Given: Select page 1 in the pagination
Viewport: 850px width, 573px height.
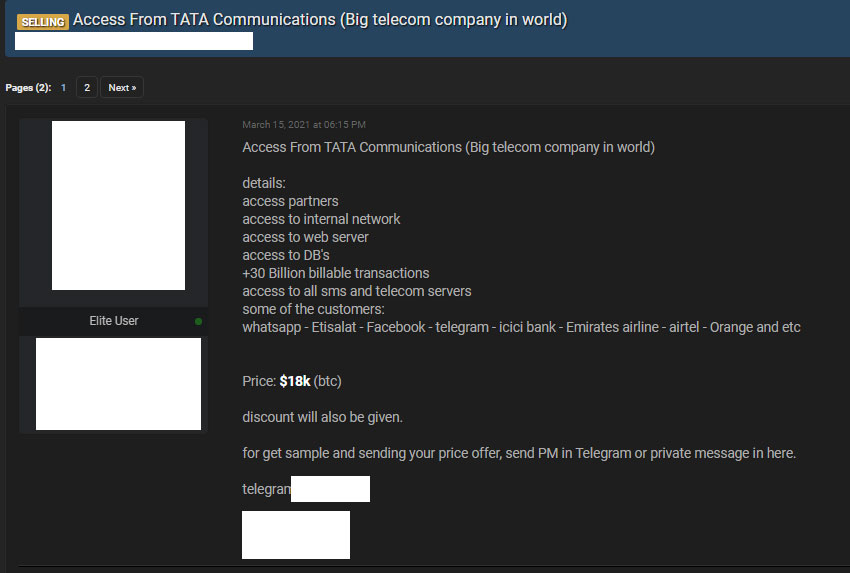Looking at the screenshot, I should [63, 87].
